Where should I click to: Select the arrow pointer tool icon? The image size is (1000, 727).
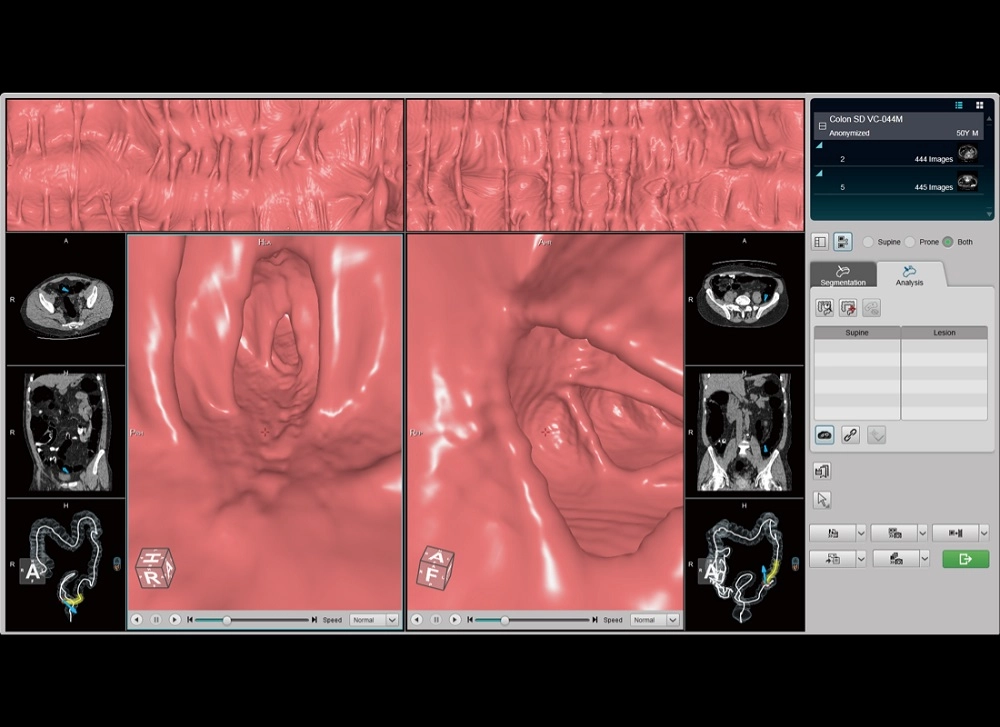pos(823,499)
